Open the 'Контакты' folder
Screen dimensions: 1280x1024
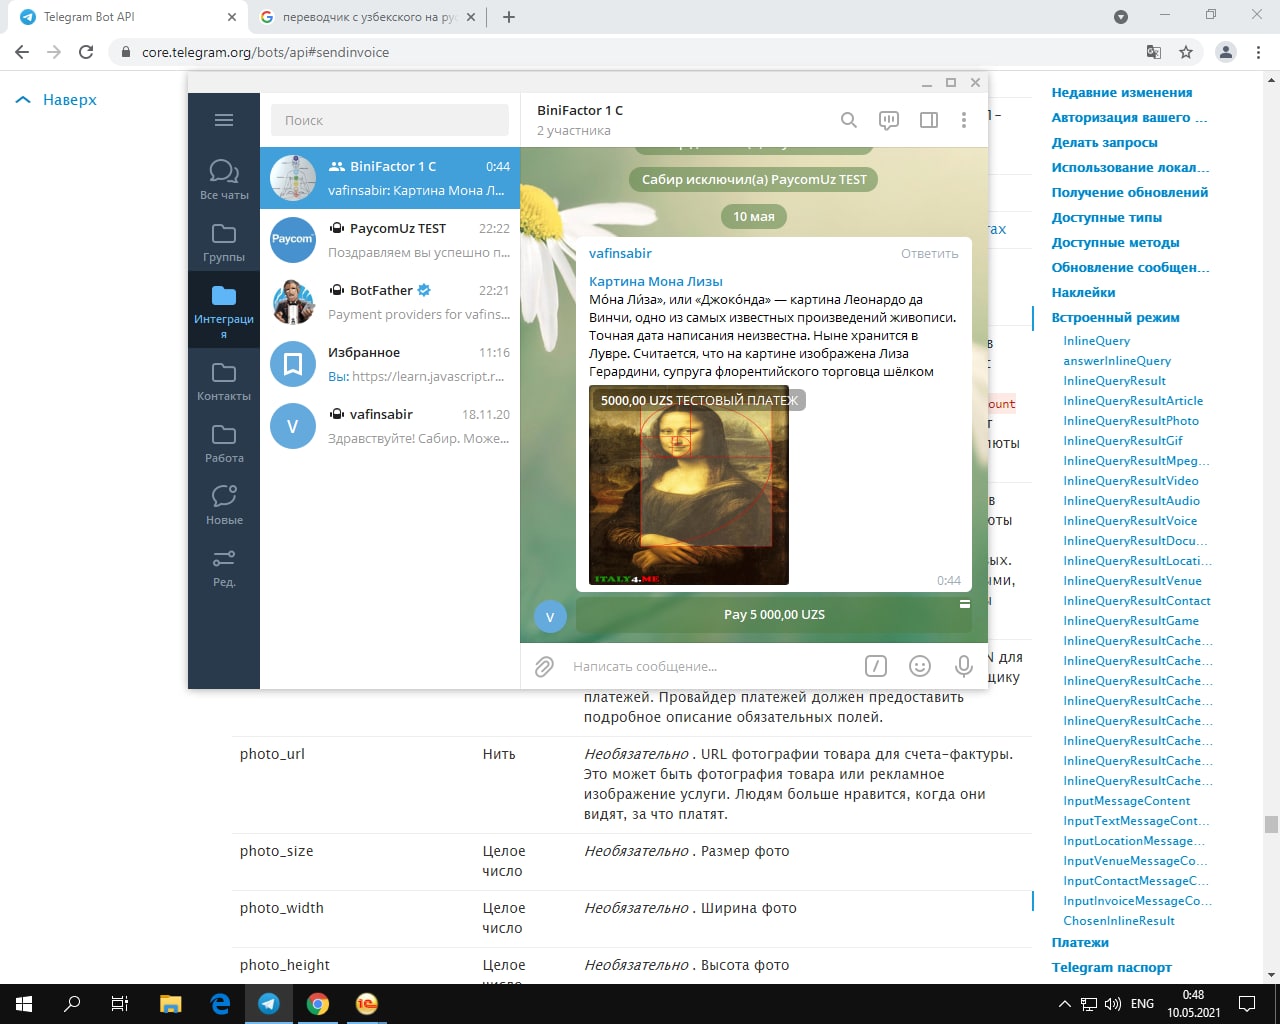pos(224,380)
